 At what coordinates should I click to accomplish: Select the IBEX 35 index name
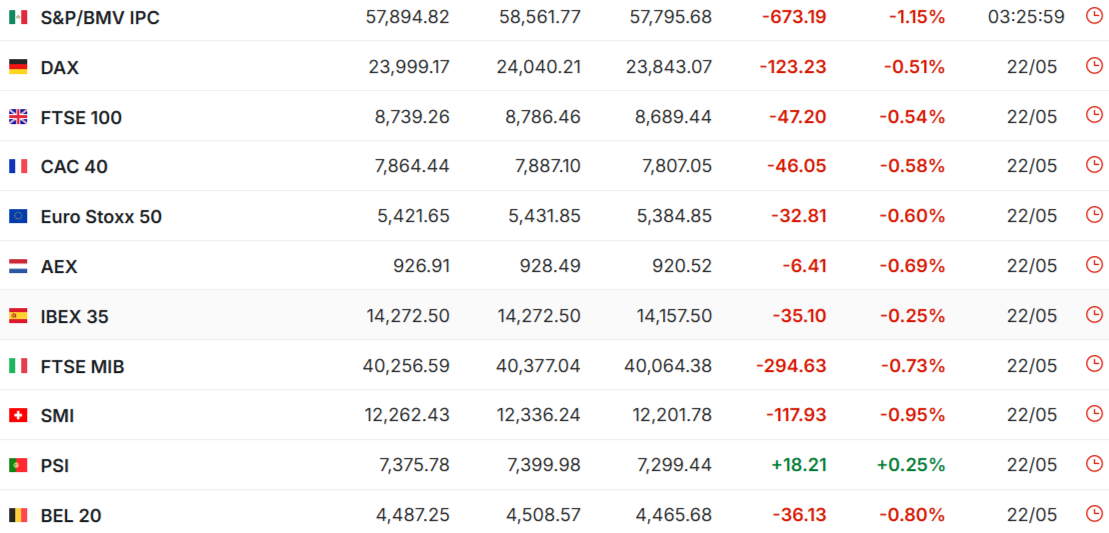tap(74, 317)
